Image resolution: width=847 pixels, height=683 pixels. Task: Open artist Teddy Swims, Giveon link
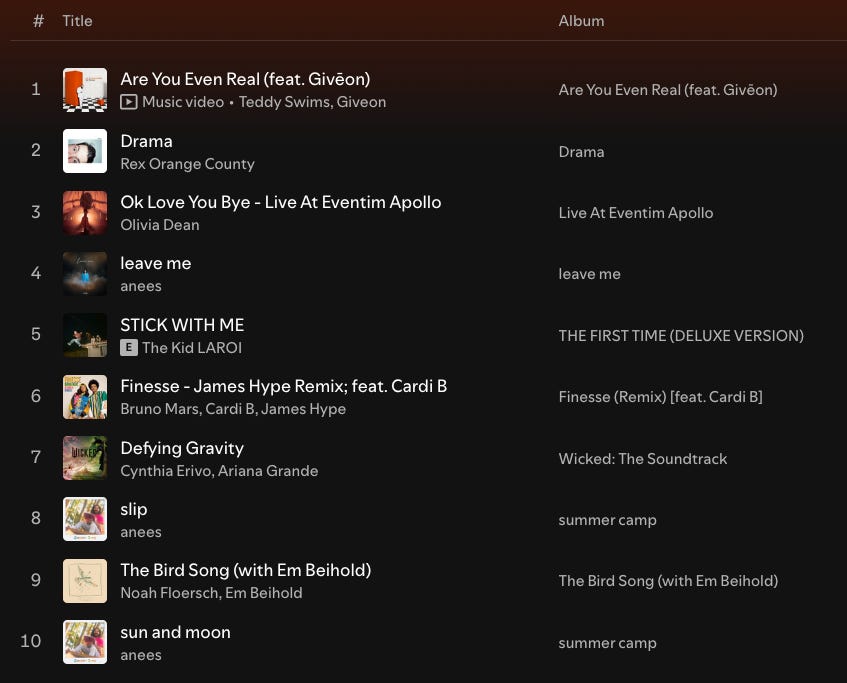click(x=312, y=102)
